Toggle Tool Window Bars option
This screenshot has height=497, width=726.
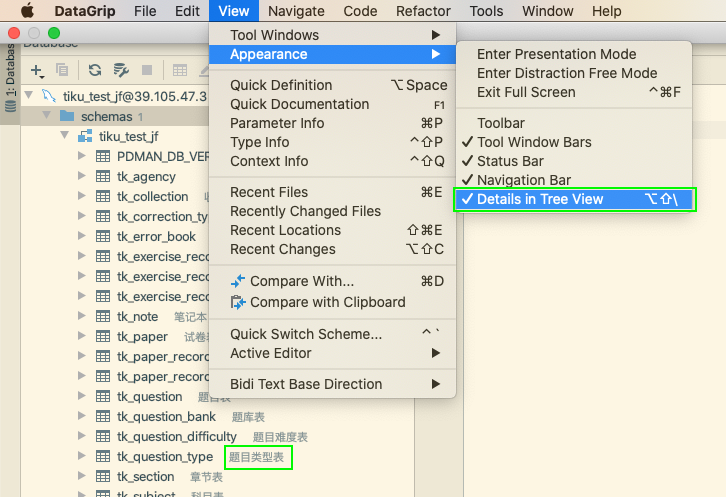534,142
